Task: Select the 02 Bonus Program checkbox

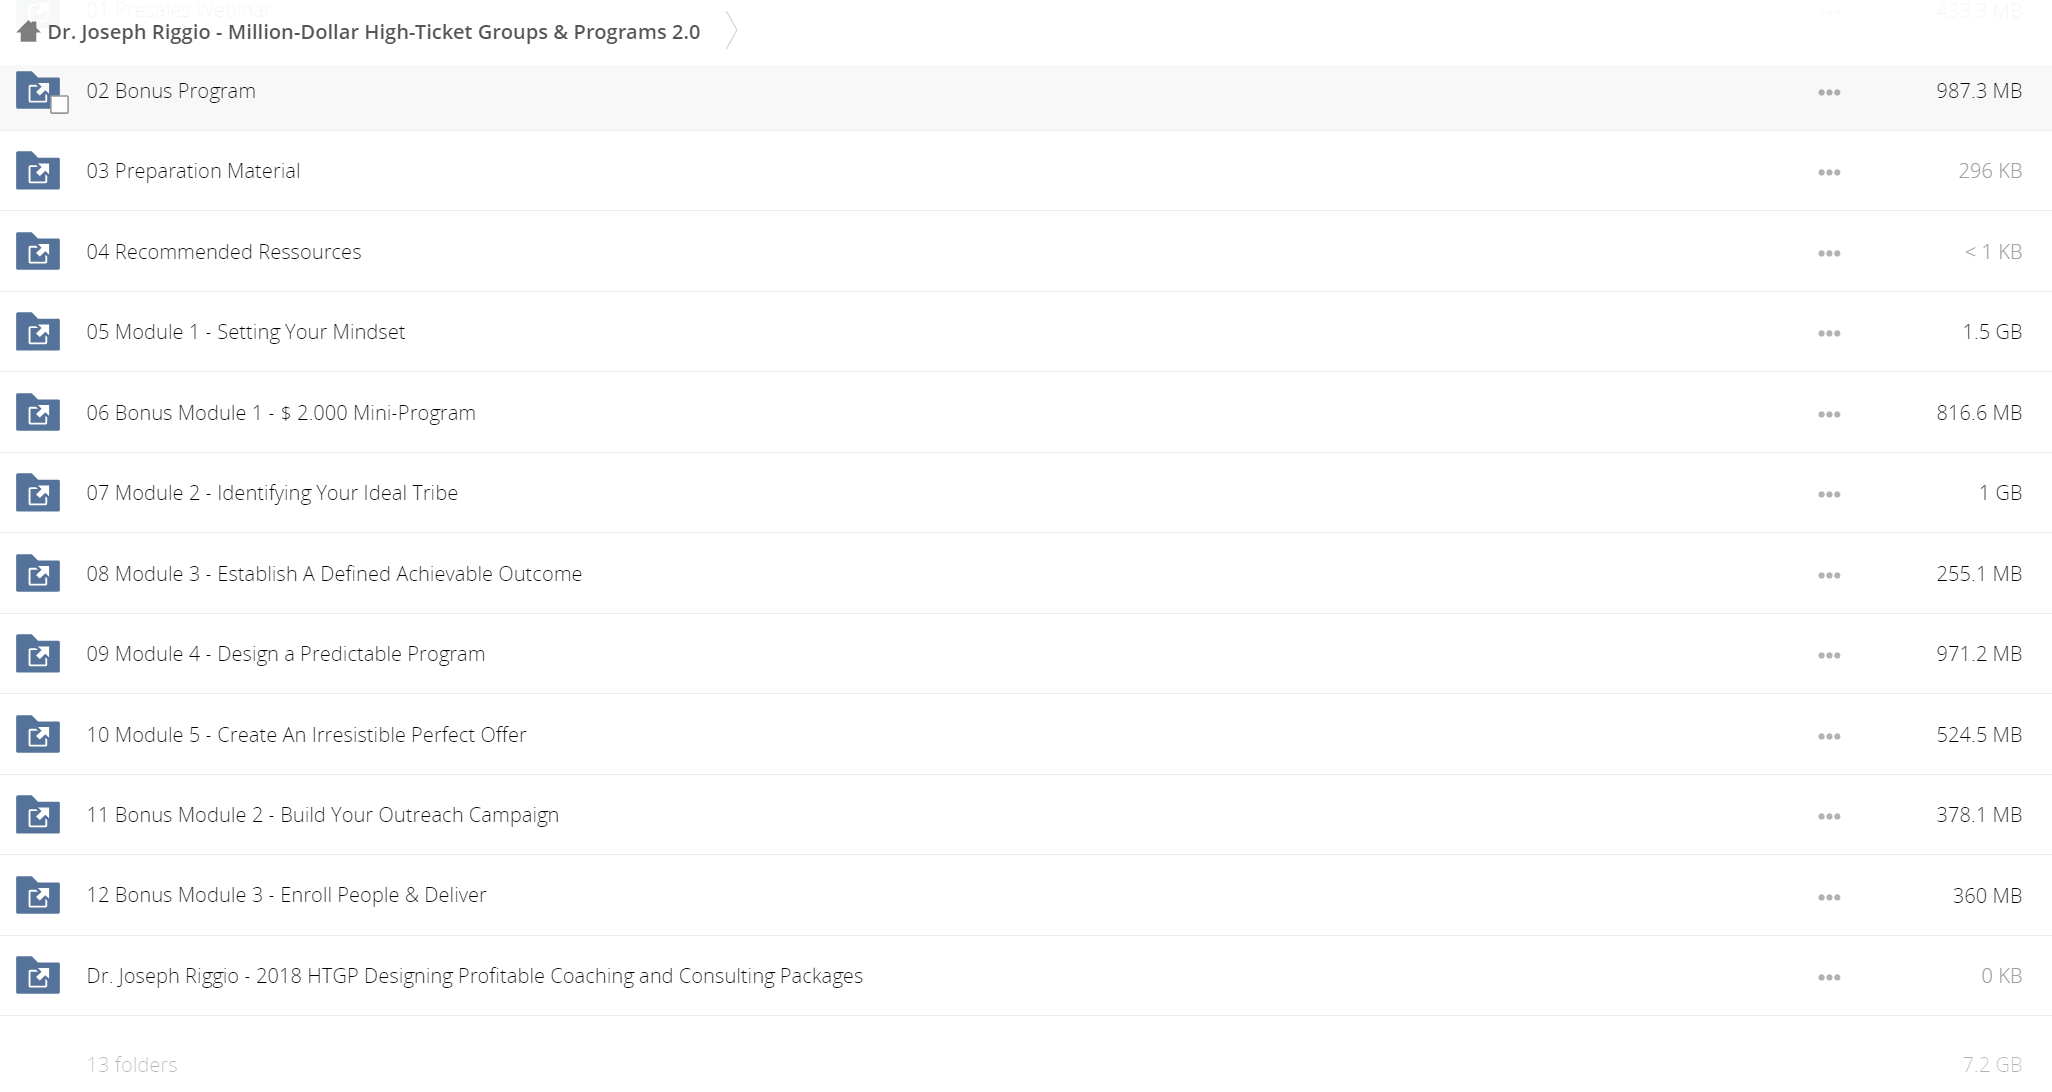Action: pos(60,105)
